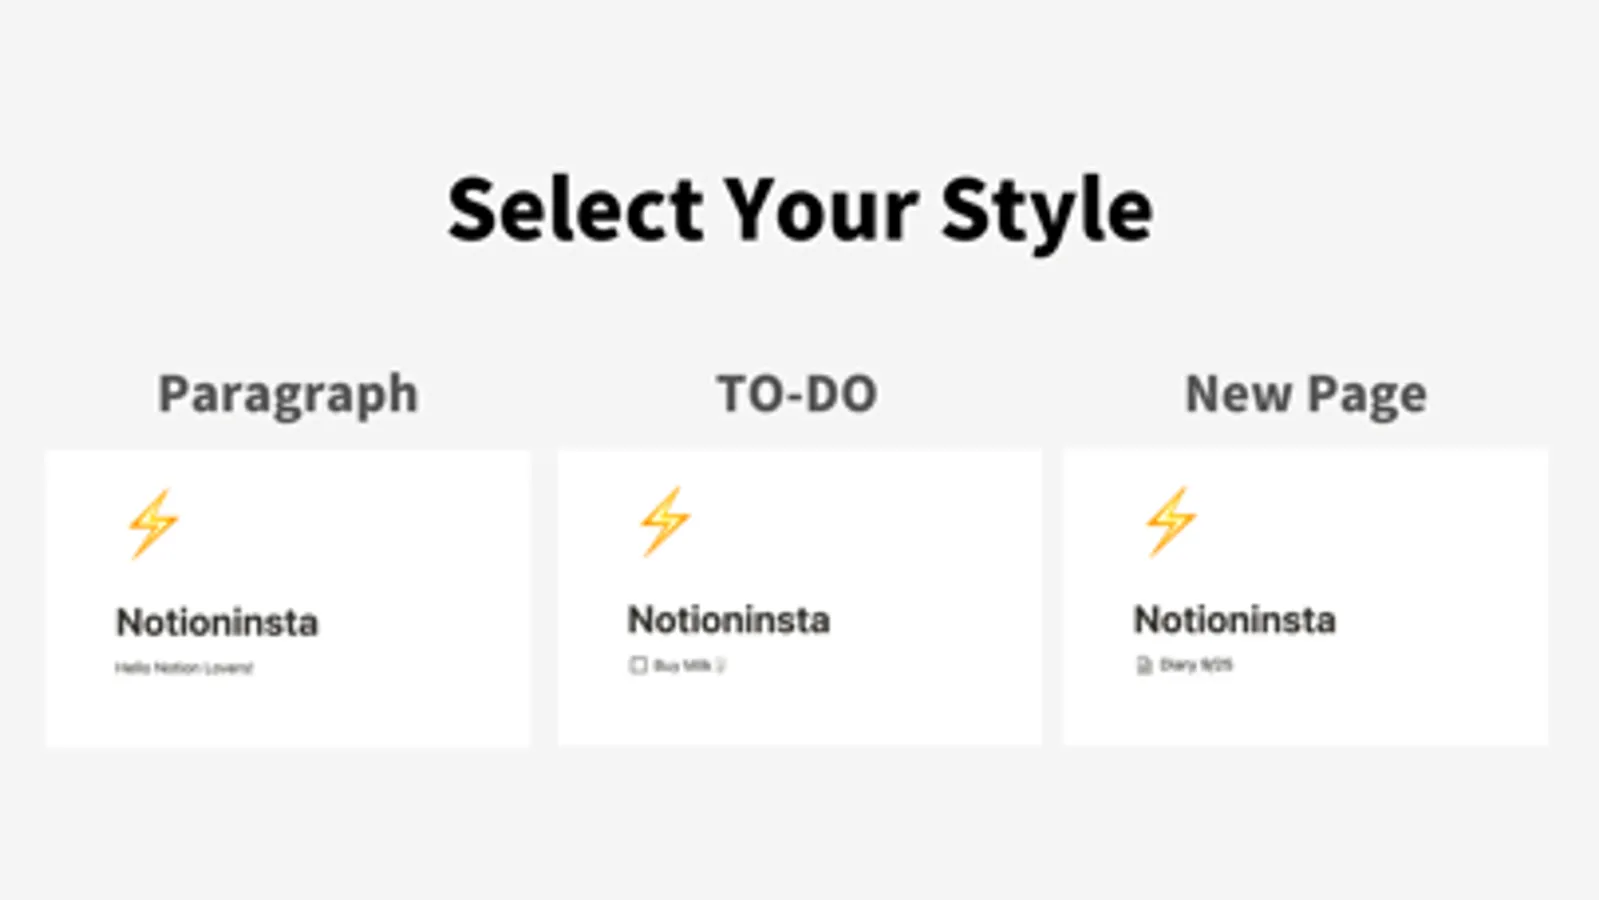Click the lightning bolt icon in Paragraph card
Viewport: 1599px width, 900px height.
coord(153,523)
